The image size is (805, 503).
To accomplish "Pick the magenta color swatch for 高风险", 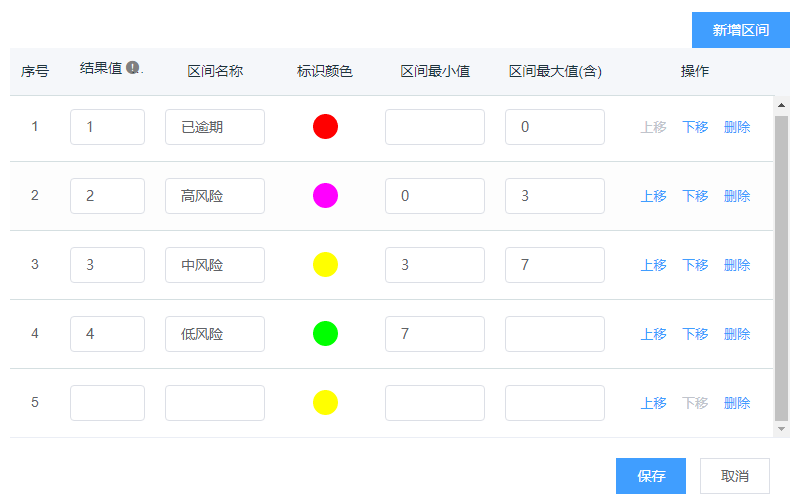I will click(325, 196).
